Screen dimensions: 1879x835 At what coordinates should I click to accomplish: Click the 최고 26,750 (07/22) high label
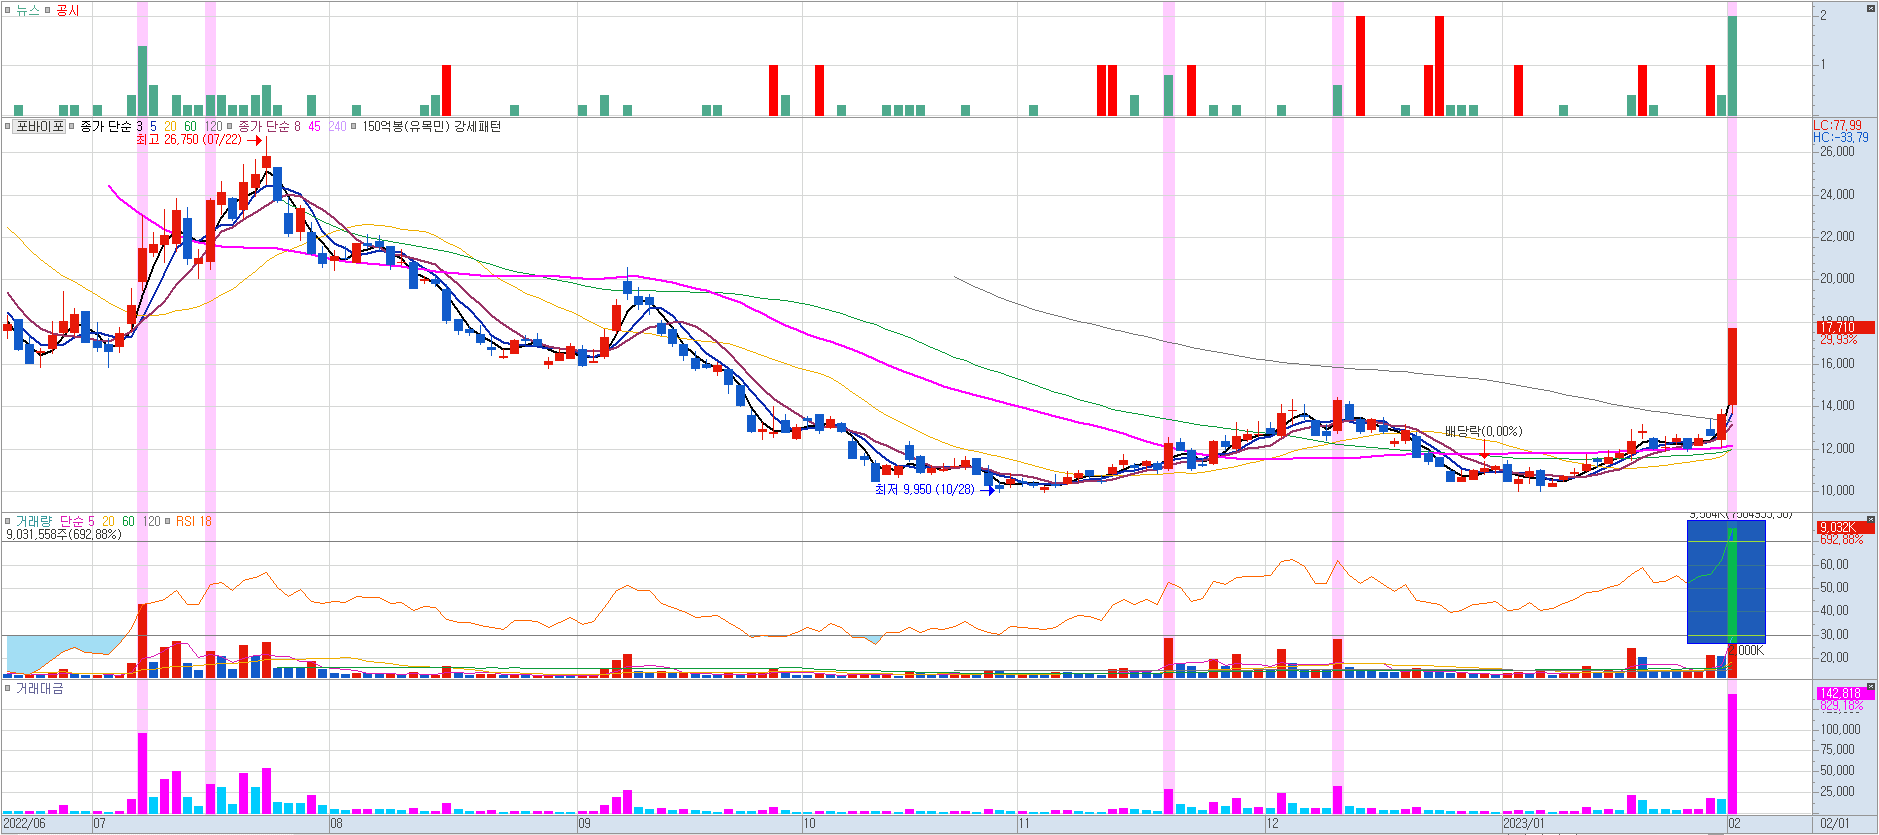(x=189, y=140)
